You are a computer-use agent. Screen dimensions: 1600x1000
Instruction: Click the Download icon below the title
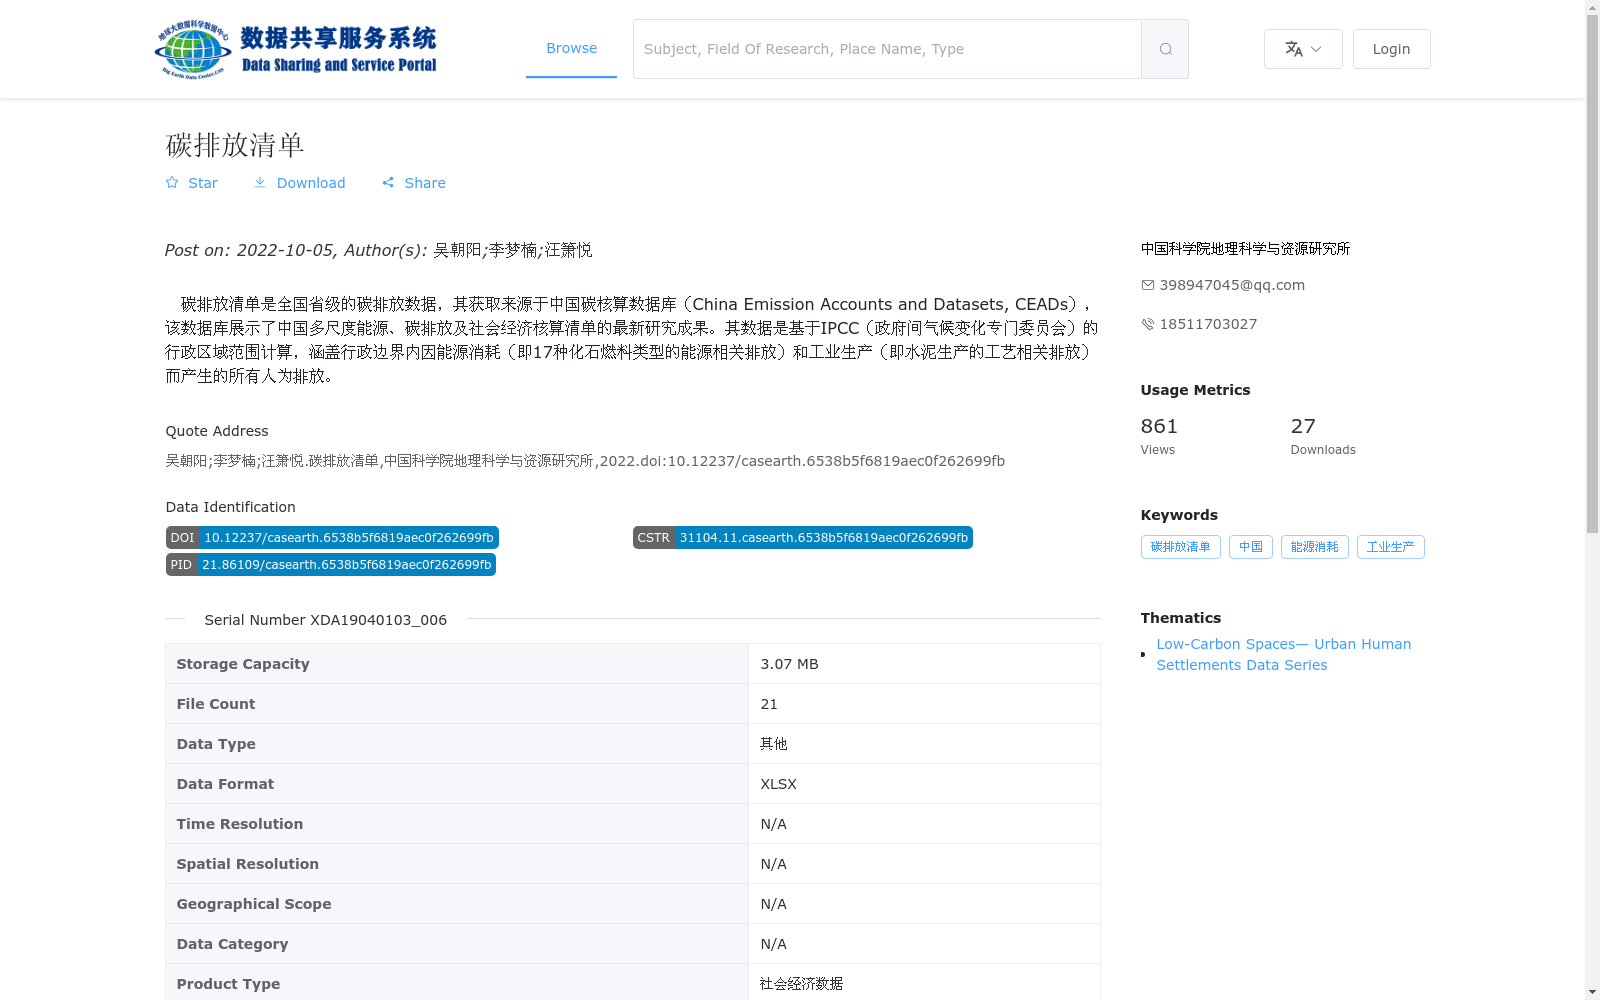[261, 183]
